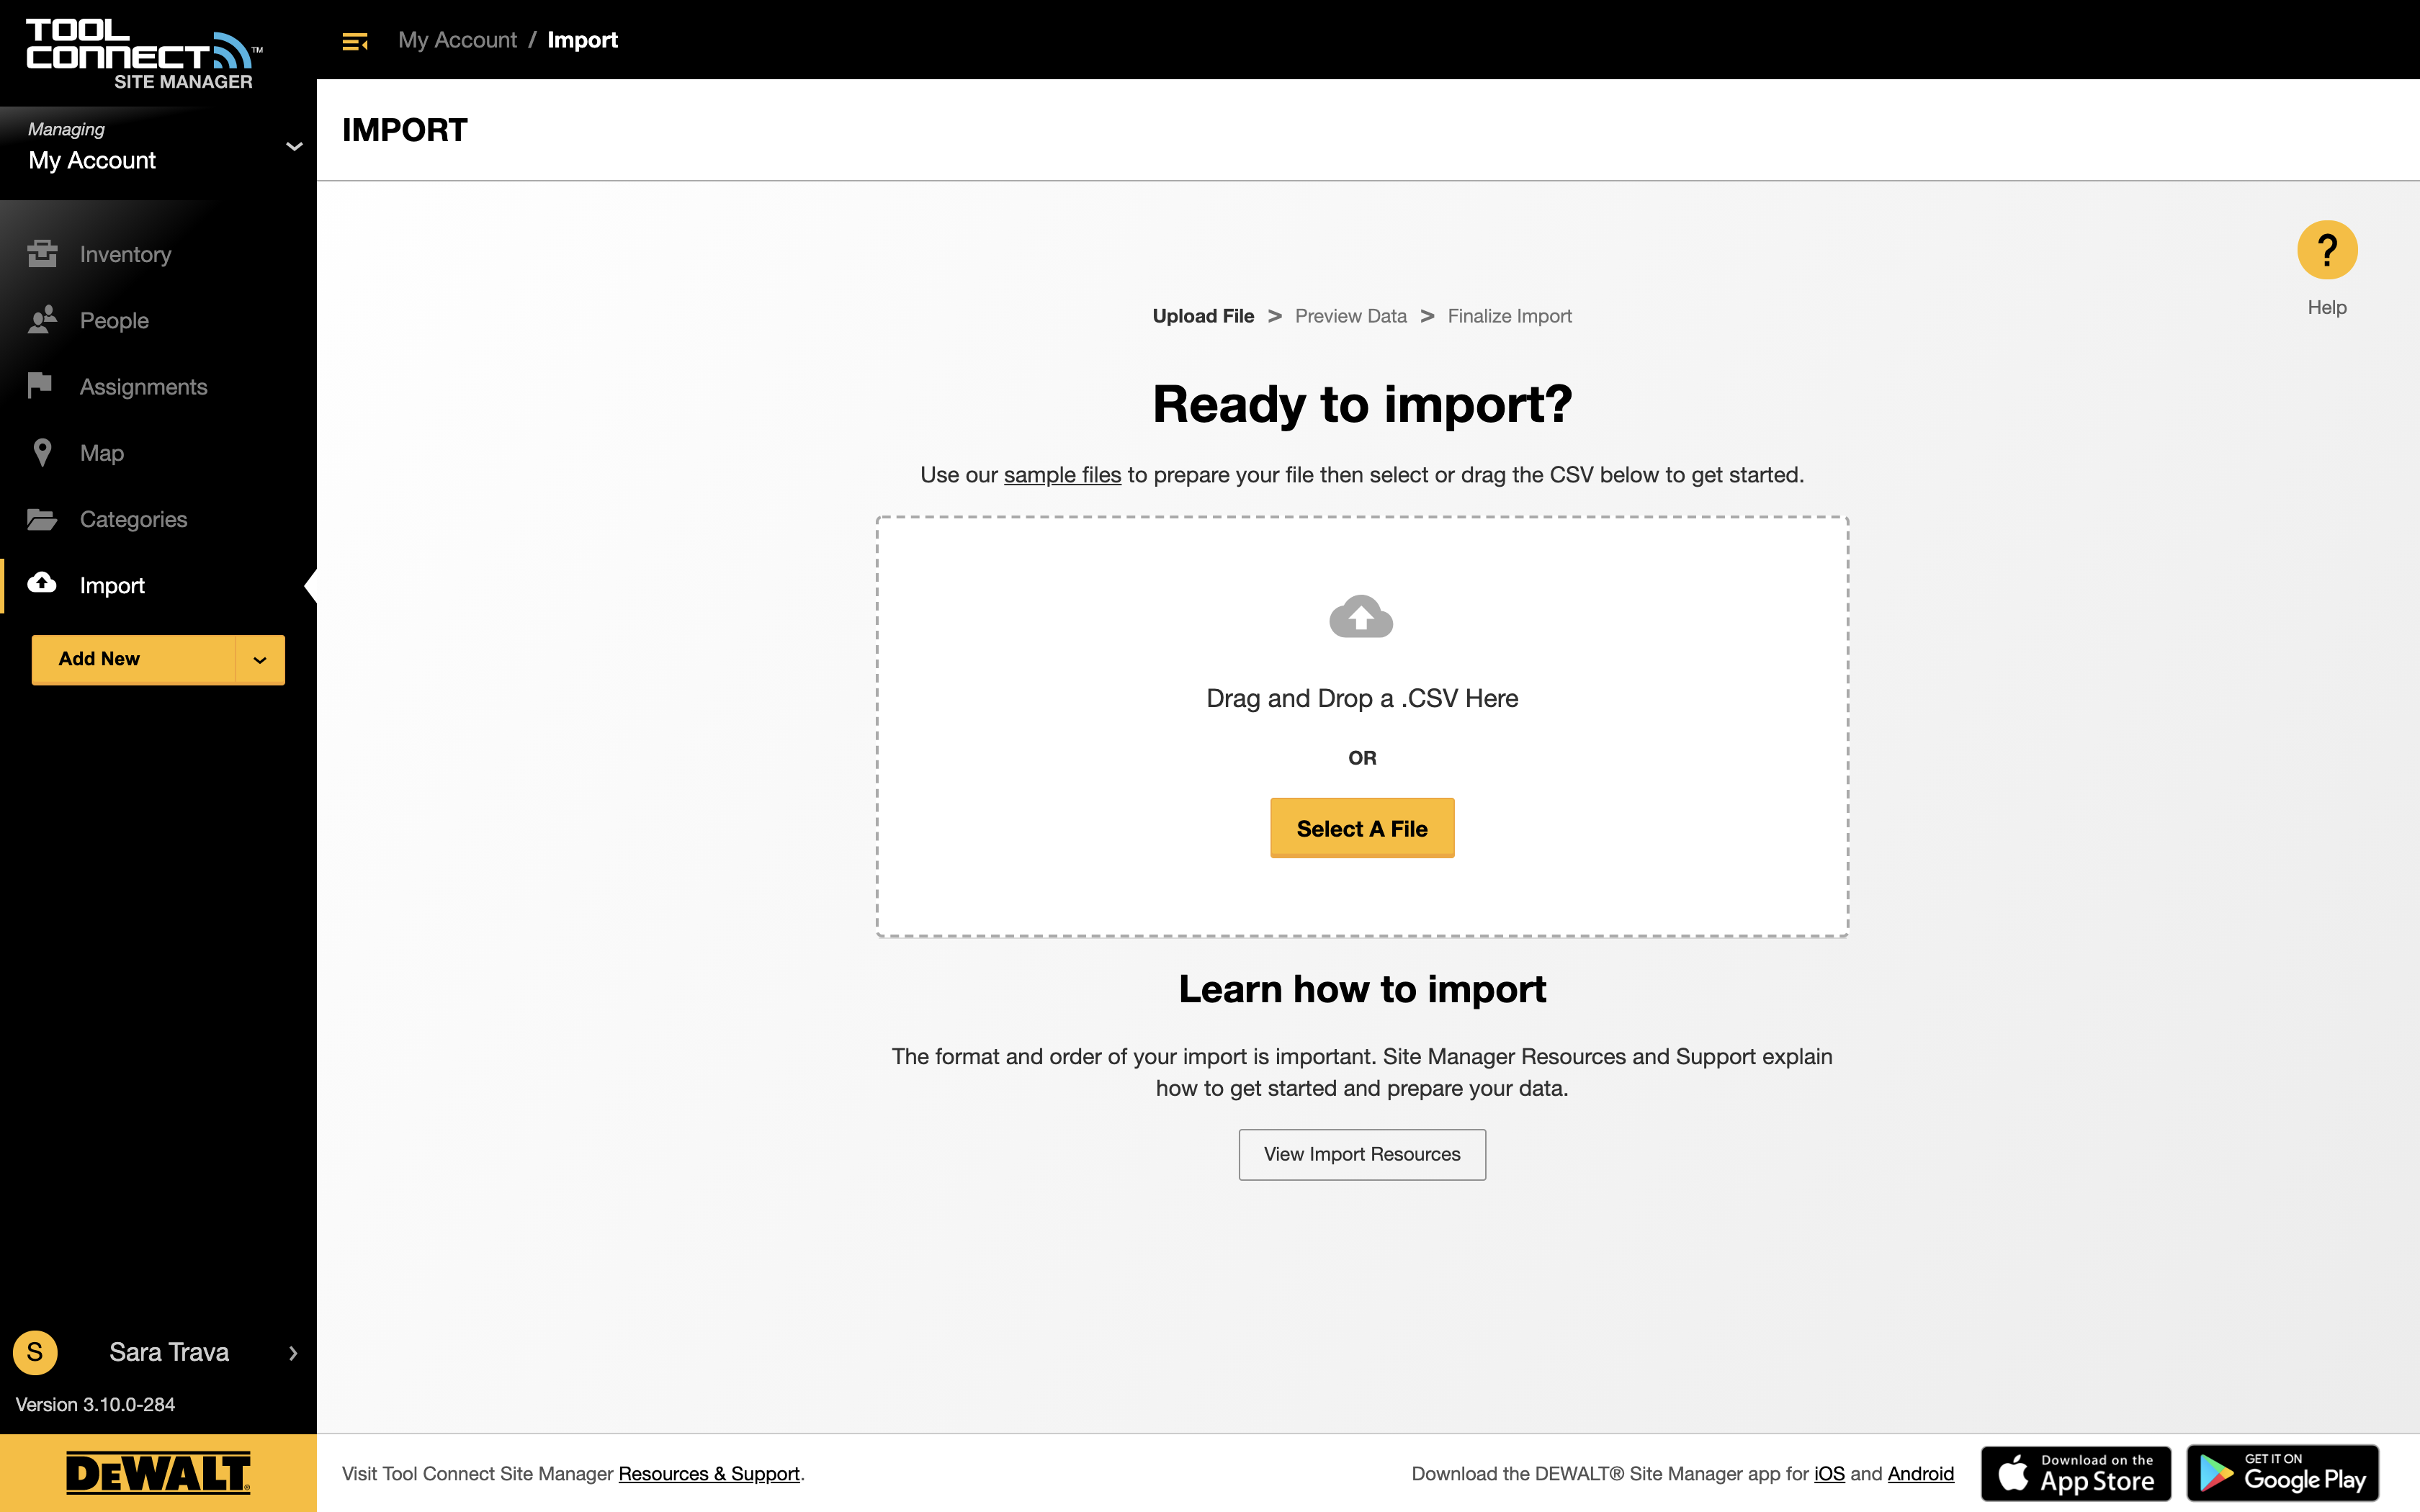2420x1512 pixels.
Task: Select the Finalize Import step
Action: click(1509, 316)
